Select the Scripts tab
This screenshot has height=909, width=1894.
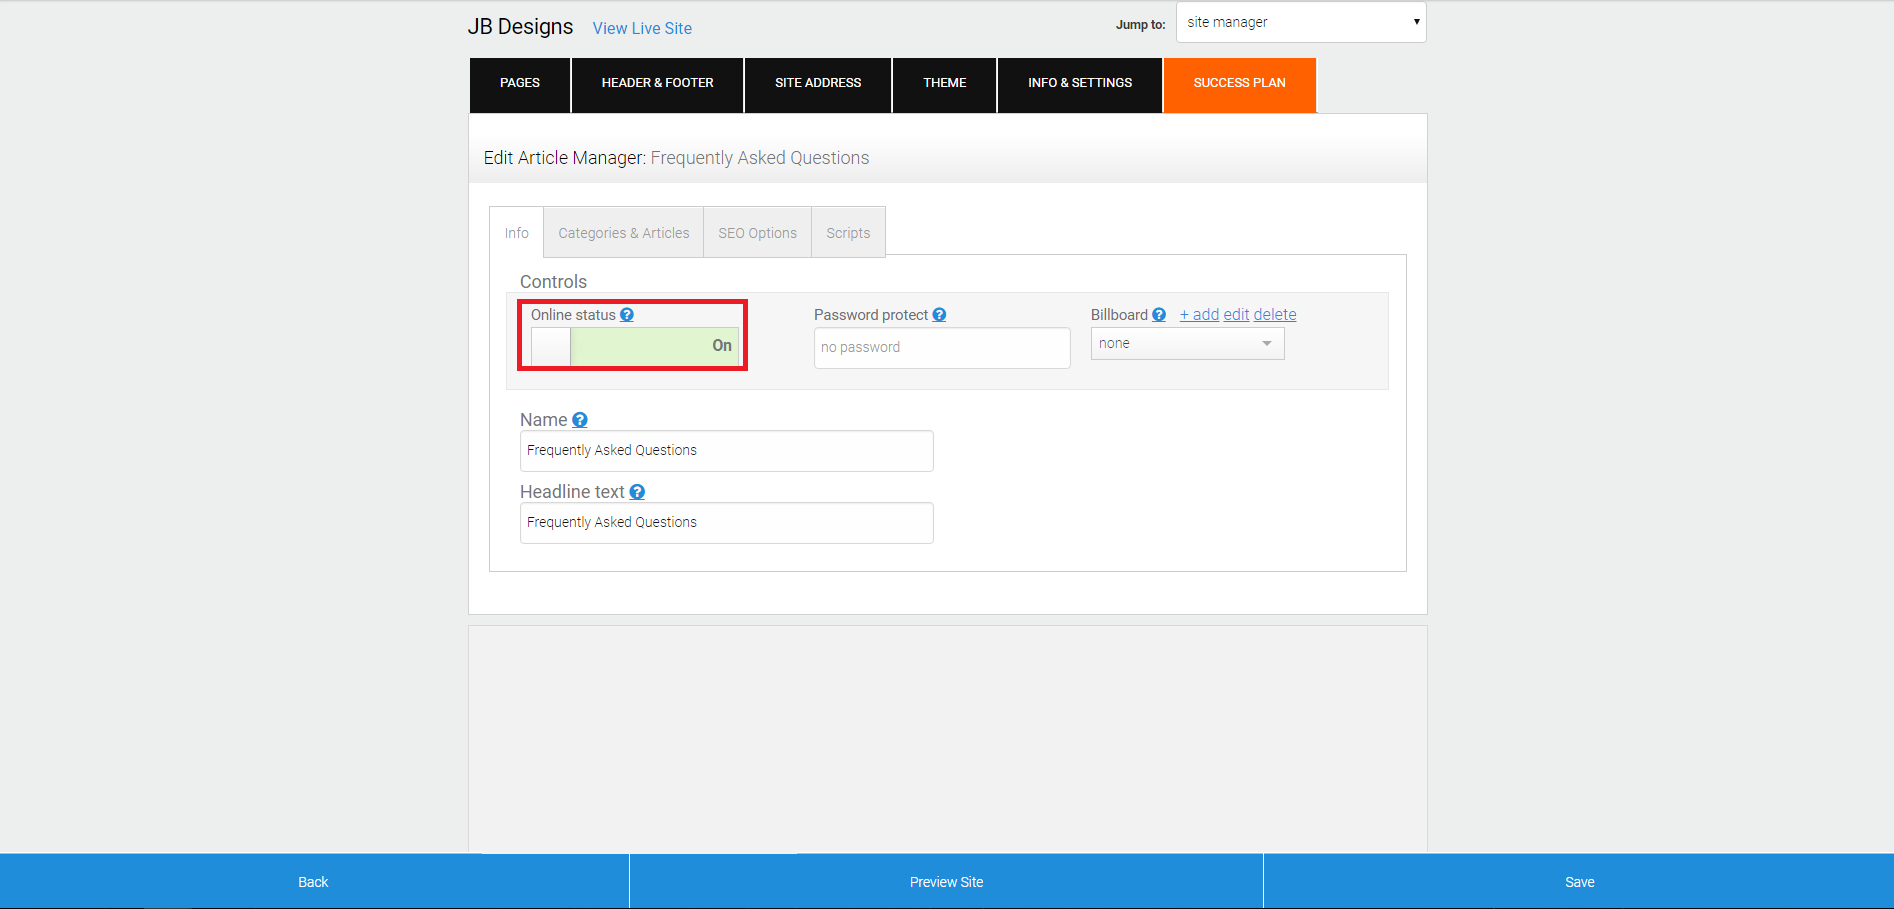click(x=848, y=233)
